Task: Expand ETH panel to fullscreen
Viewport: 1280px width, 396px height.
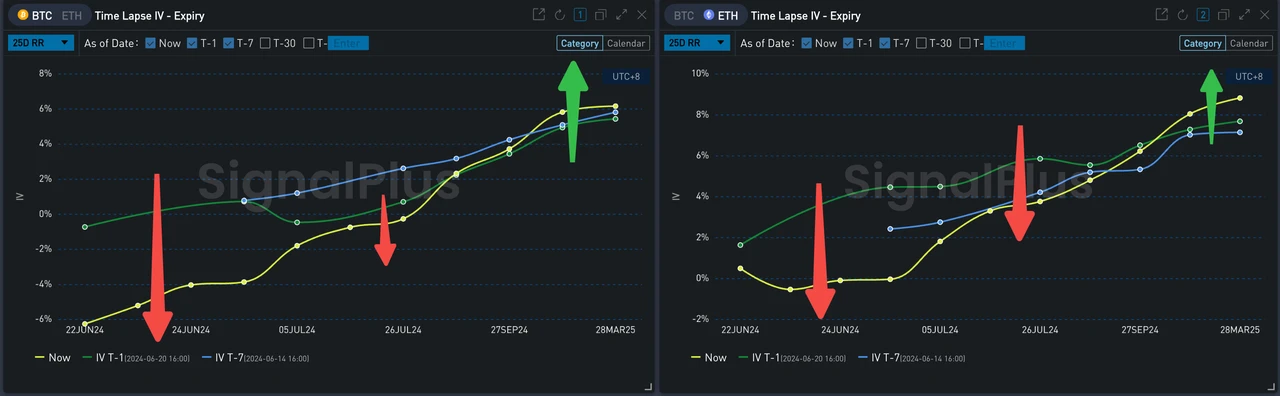Action: (x=1245, y=15)
